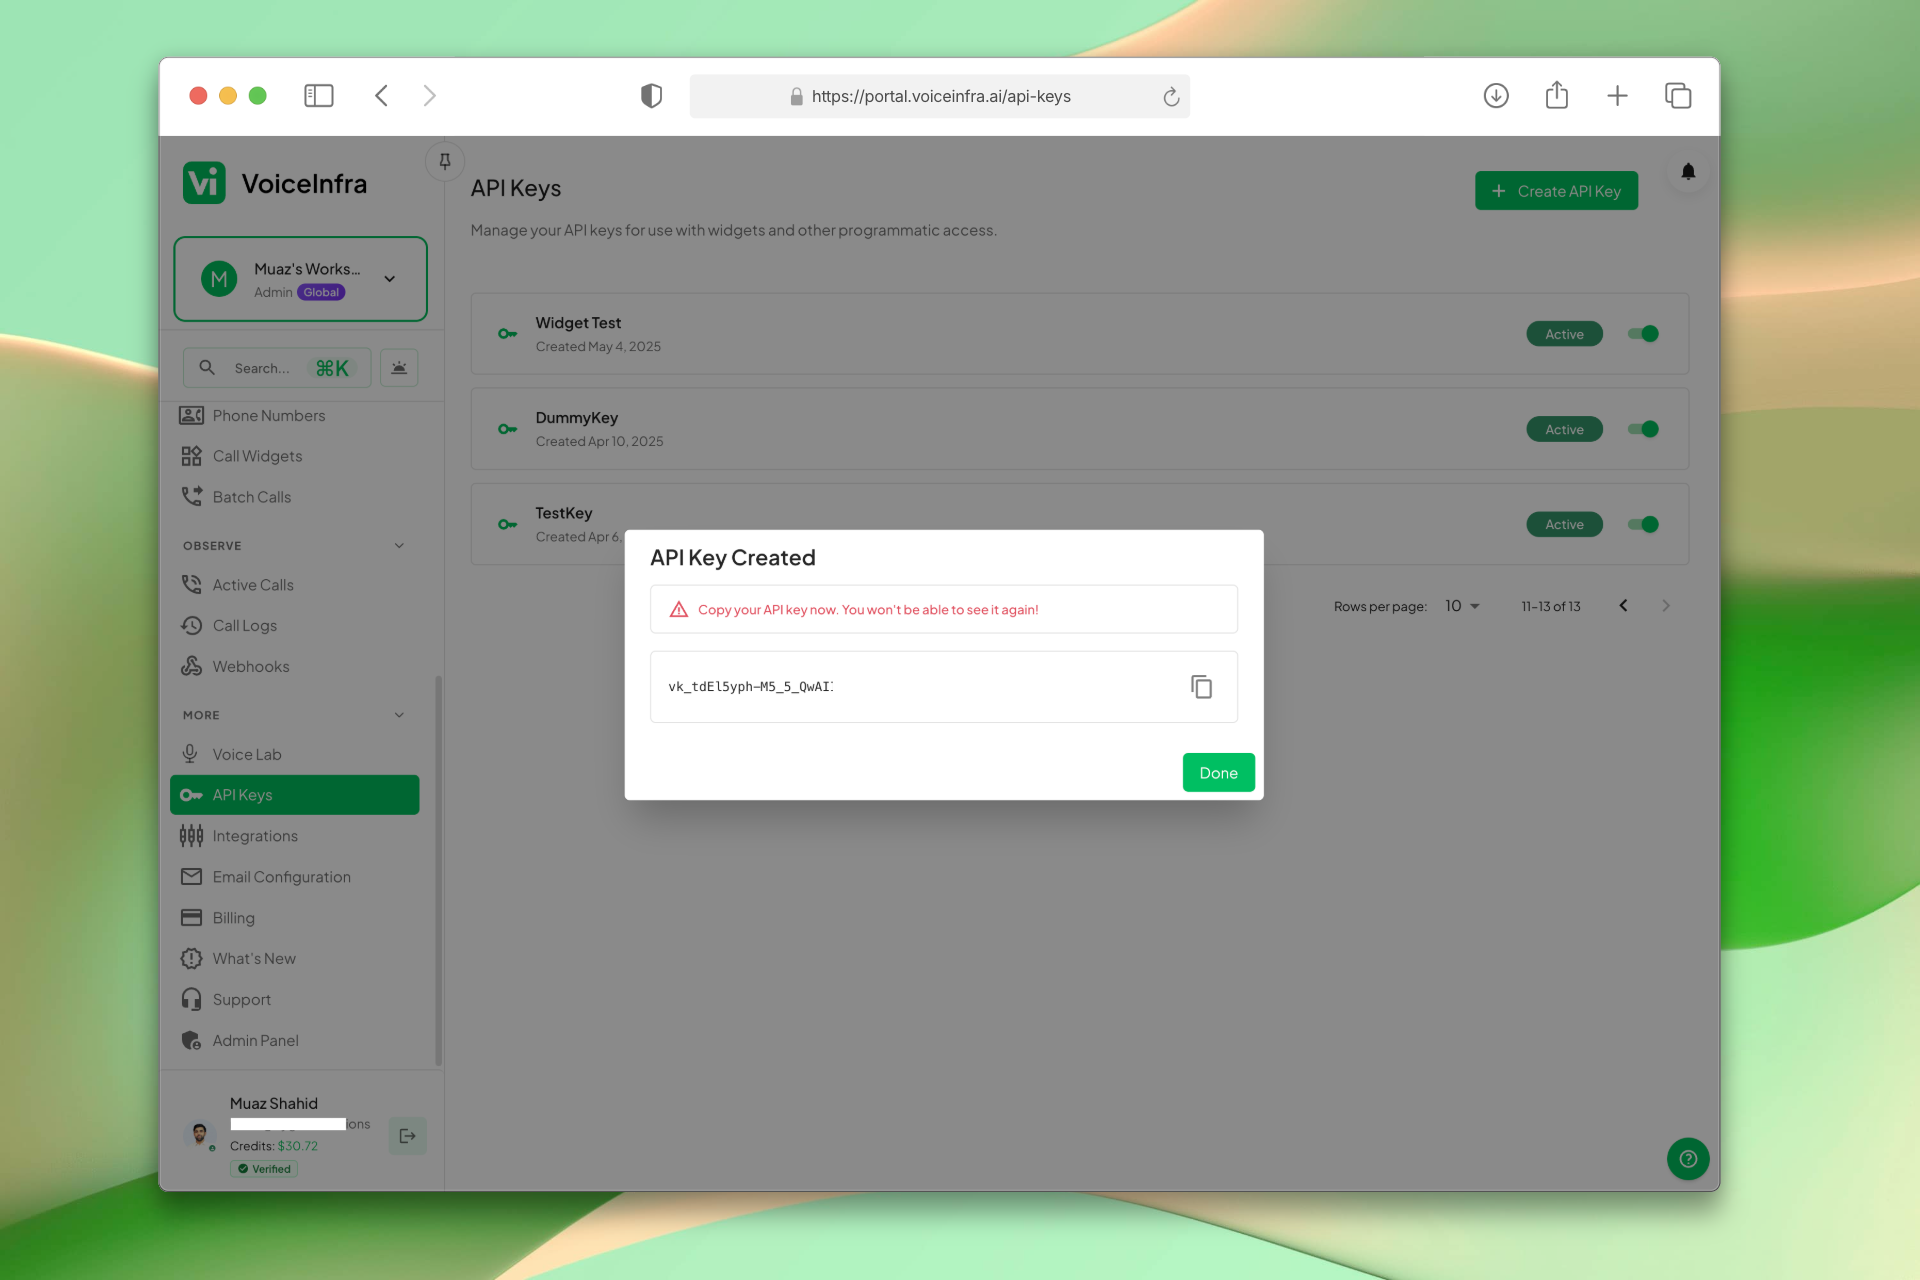
Task: Go forward in Safari
Action: click(430, 96)
